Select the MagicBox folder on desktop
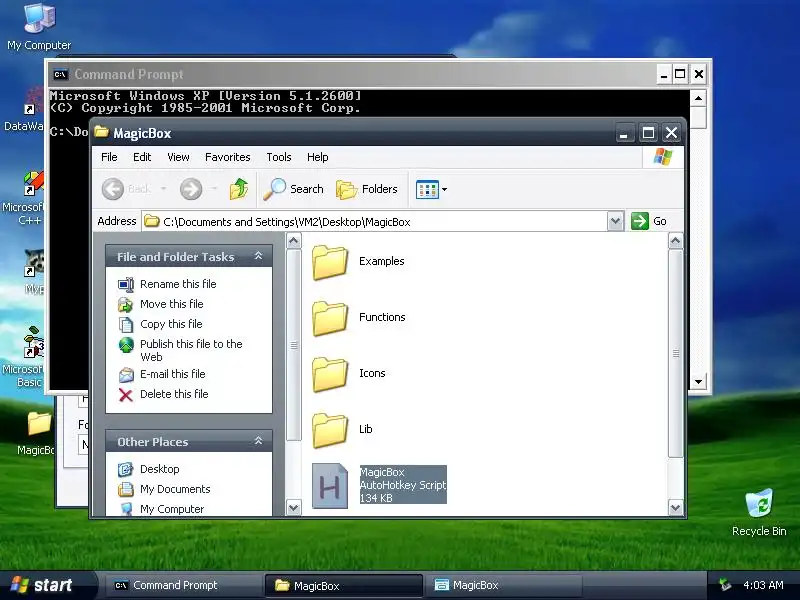This screenshot has width=800, height=600. pos(39,433)
